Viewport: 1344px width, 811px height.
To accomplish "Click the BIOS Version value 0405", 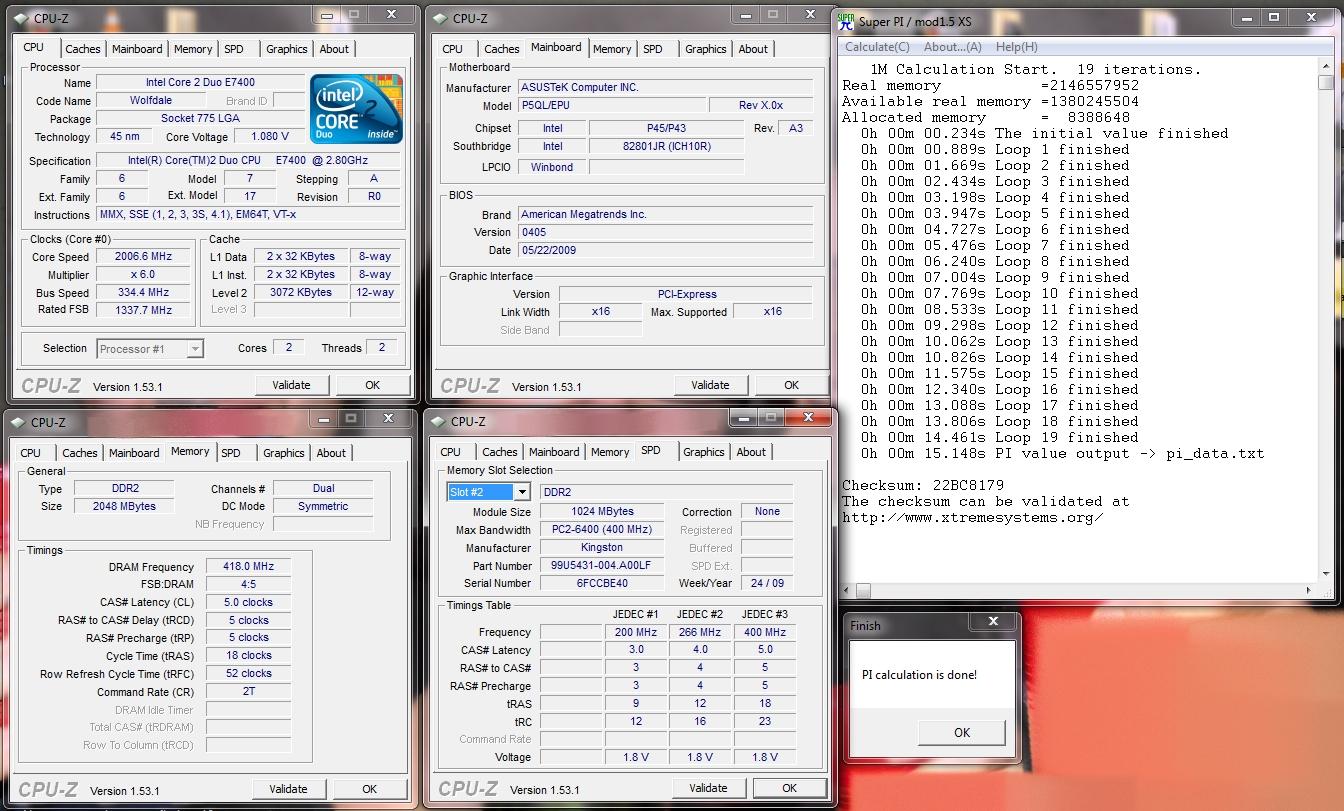I will point(665,232).
